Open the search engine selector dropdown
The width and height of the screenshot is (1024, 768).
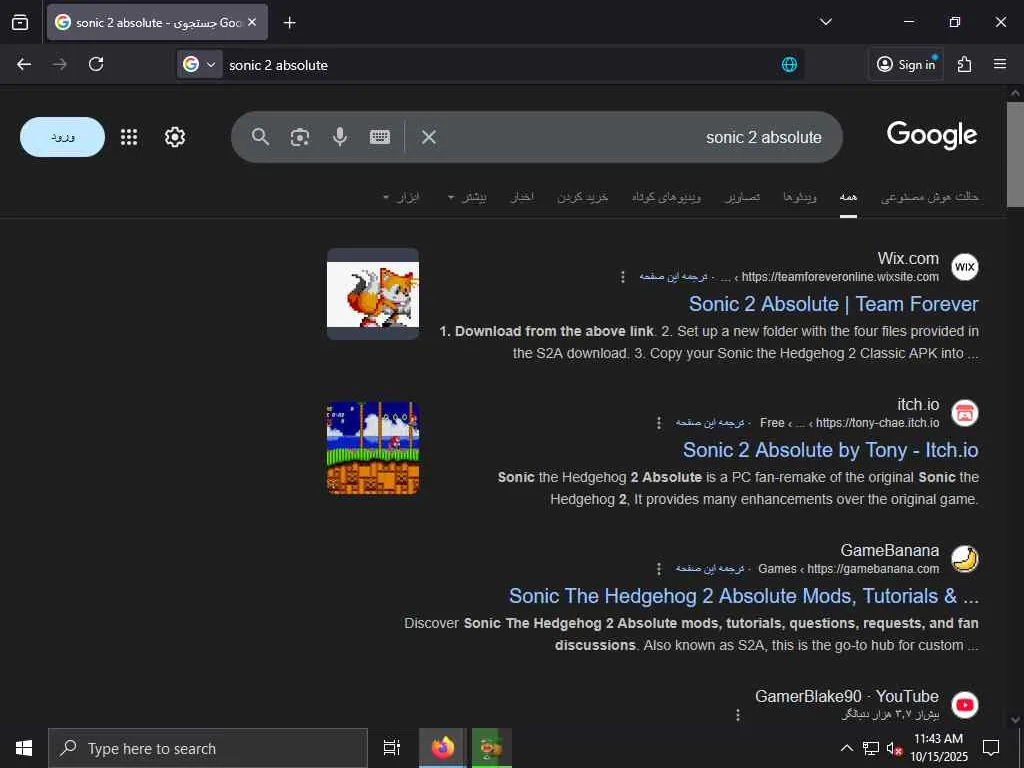[x=199, y=64]
